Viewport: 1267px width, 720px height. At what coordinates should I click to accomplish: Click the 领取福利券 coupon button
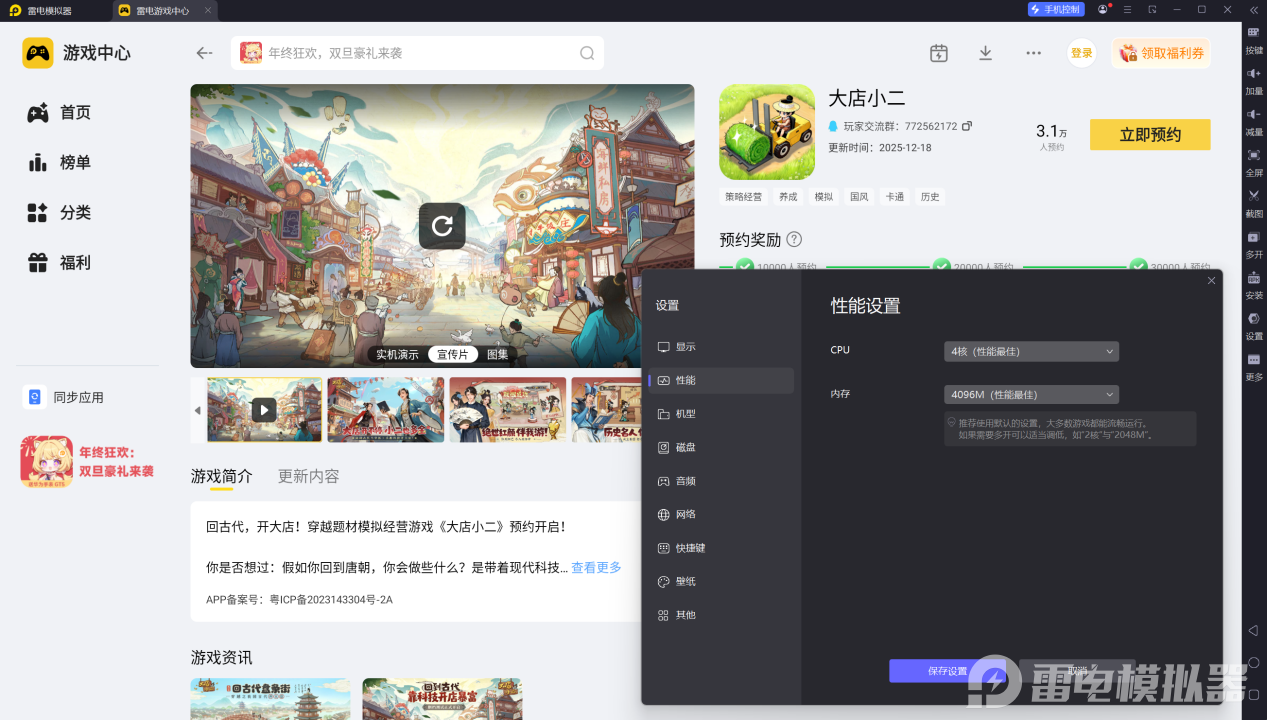(x=1161, y=53)
